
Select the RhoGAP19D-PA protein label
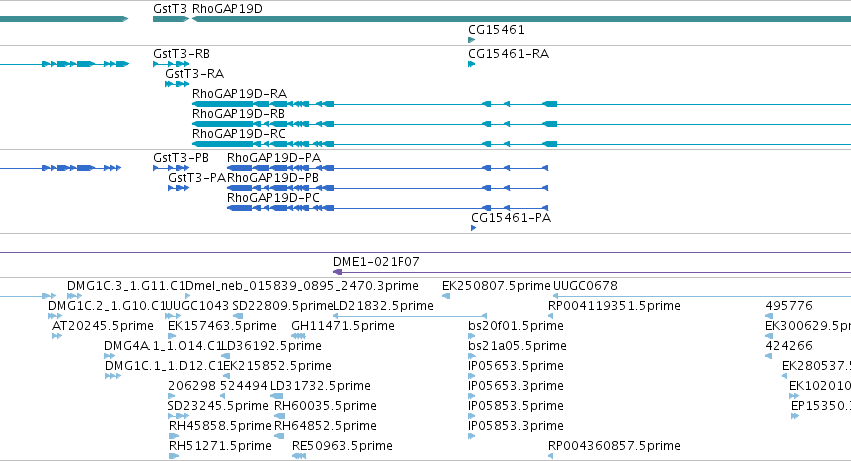click(x=274, y=158)
